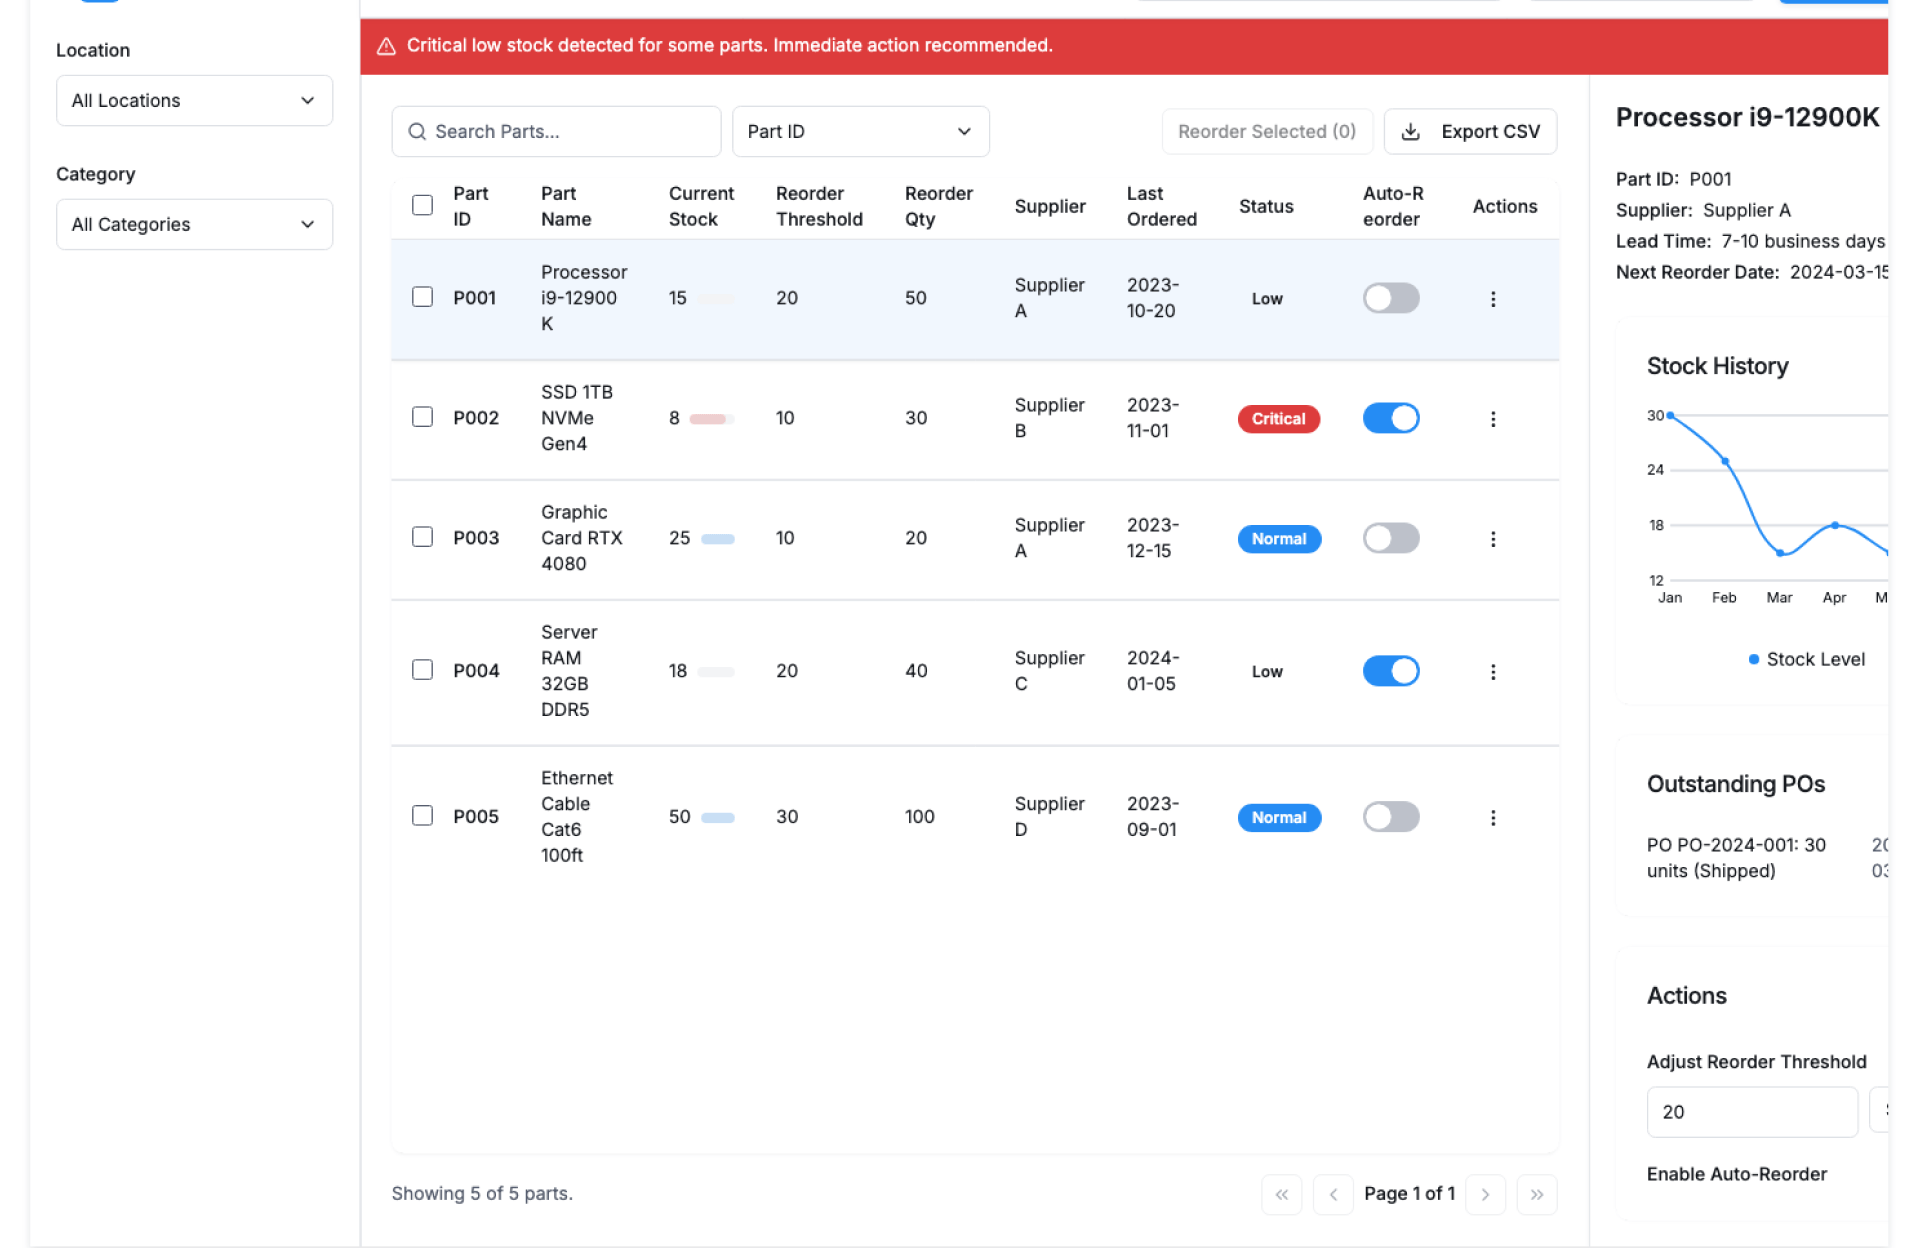Tick the checkbox for part P004
The height and width of the screenshot is (1248, 1920).
coord(422,670)
